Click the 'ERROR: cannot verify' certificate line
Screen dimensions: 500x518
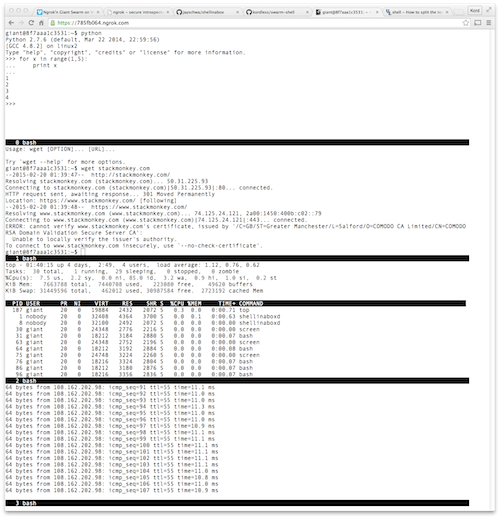[236, 226]
